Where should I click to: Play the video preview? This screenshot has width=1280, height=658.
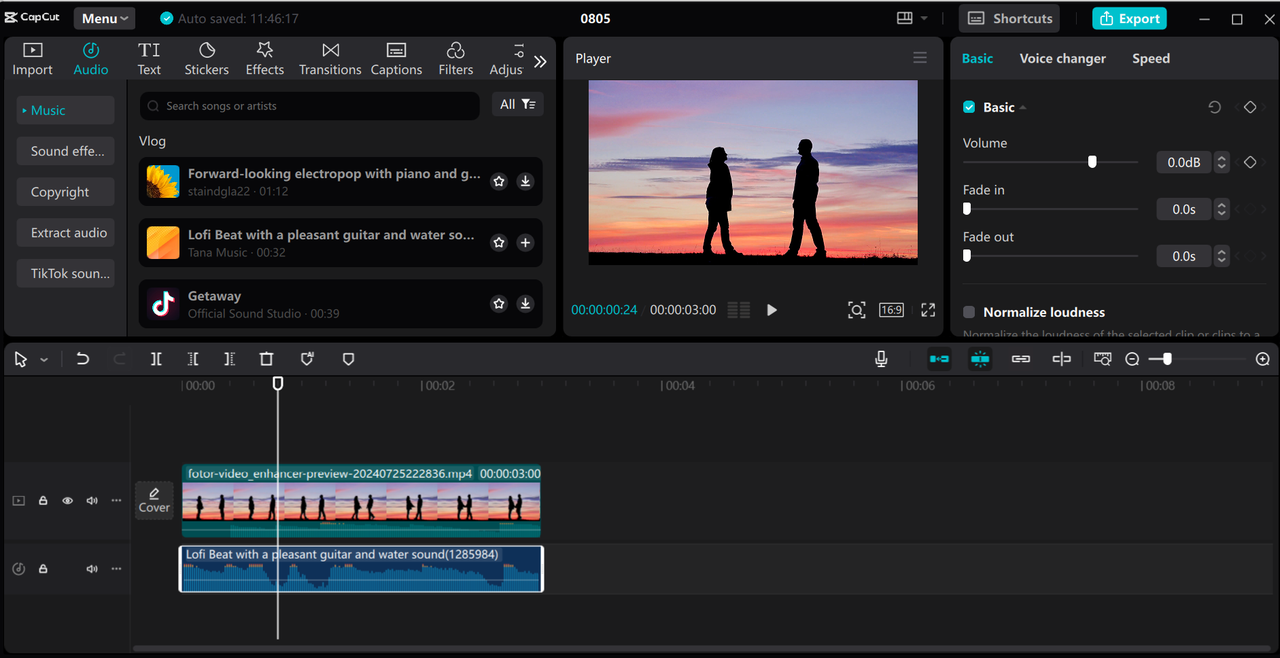772,310
